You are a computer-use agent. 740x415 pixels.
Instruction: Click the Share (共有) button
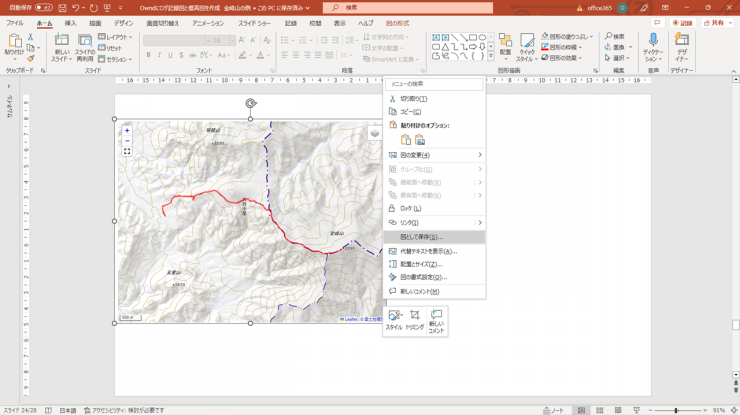click(714, 23)
